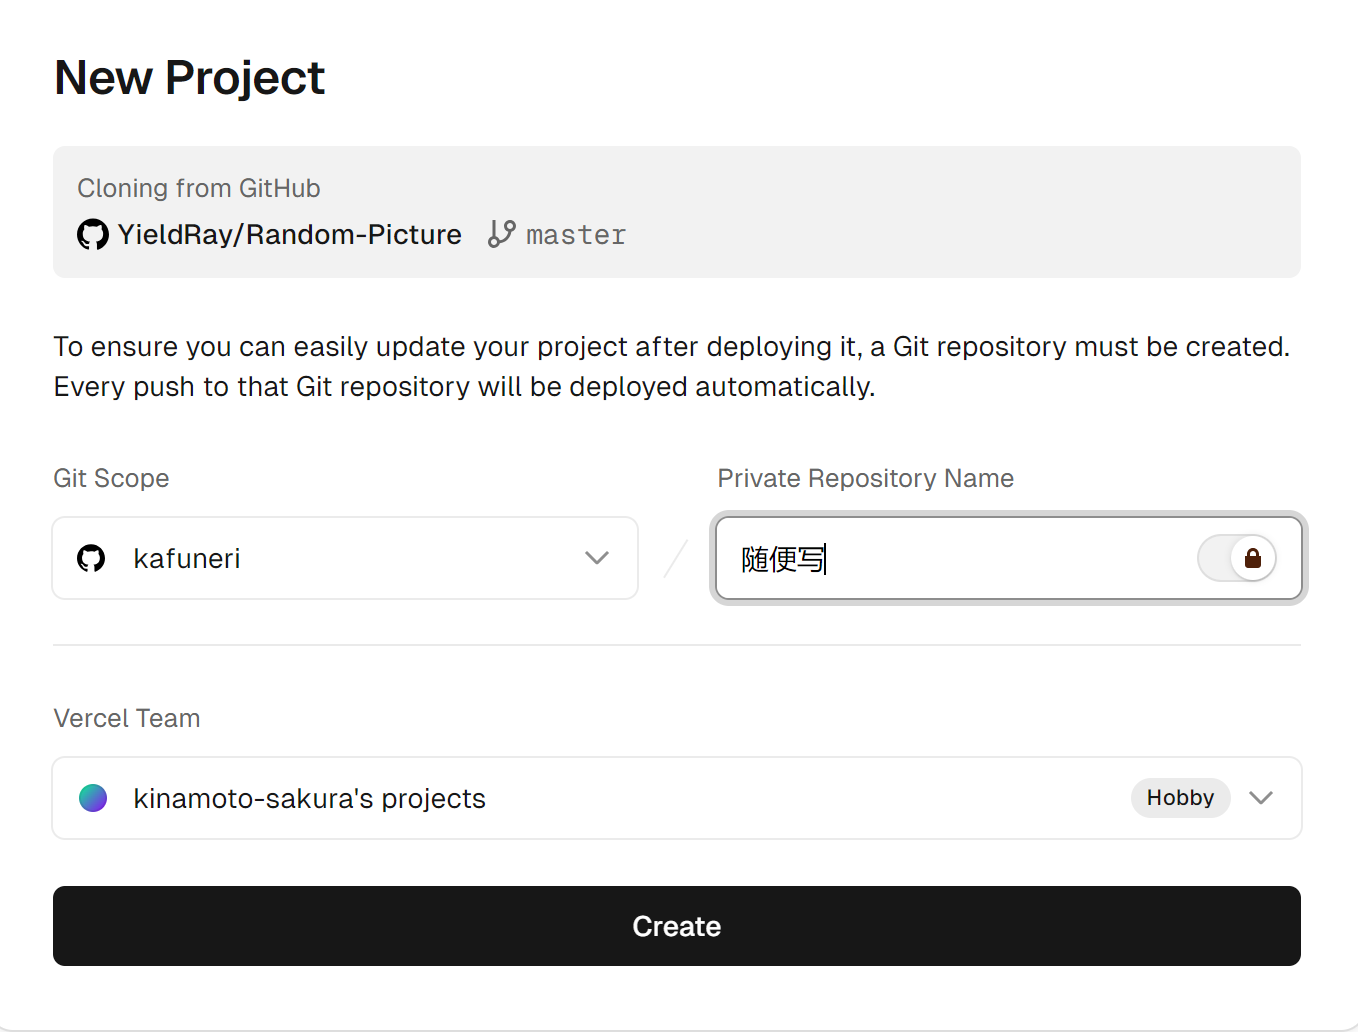
Task: Click the GitHub logo beside YieldRay/Random-Picture
Action: click(93, 235)
